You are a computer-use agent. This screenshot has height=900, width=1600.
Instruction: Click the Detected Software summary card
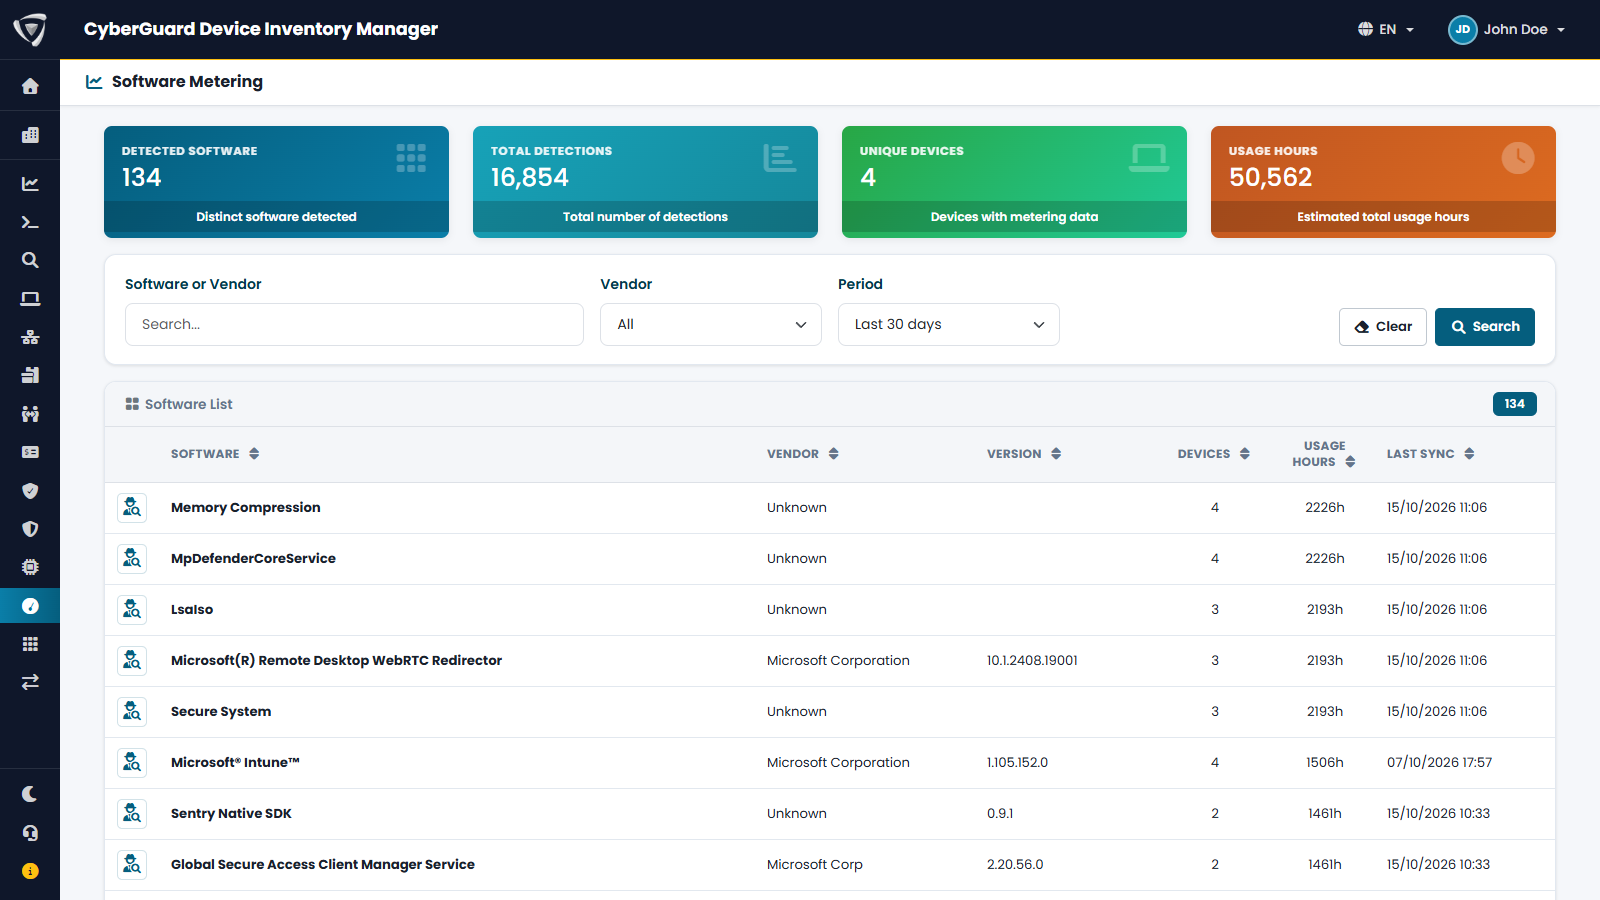tap(276, 182)
